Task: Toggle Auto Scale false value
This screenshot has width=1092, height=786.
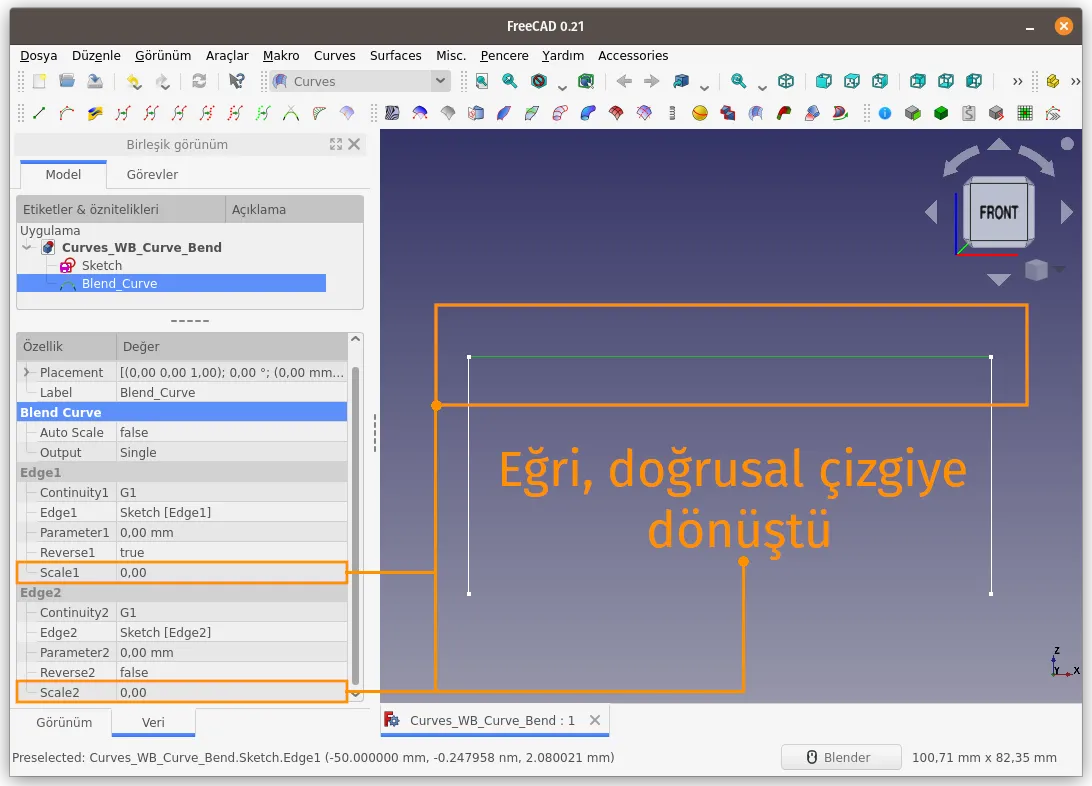Action: 232,432
